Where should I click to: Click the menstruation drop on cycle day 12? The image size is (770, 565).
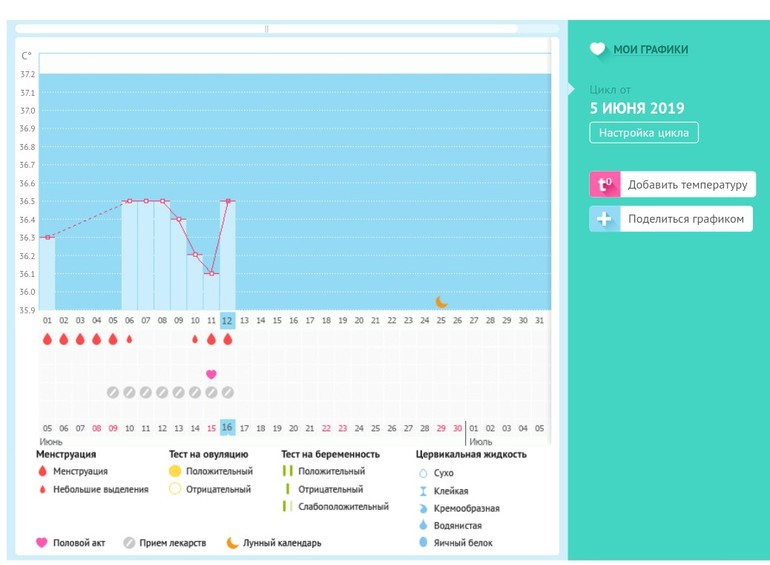point(228,339)
